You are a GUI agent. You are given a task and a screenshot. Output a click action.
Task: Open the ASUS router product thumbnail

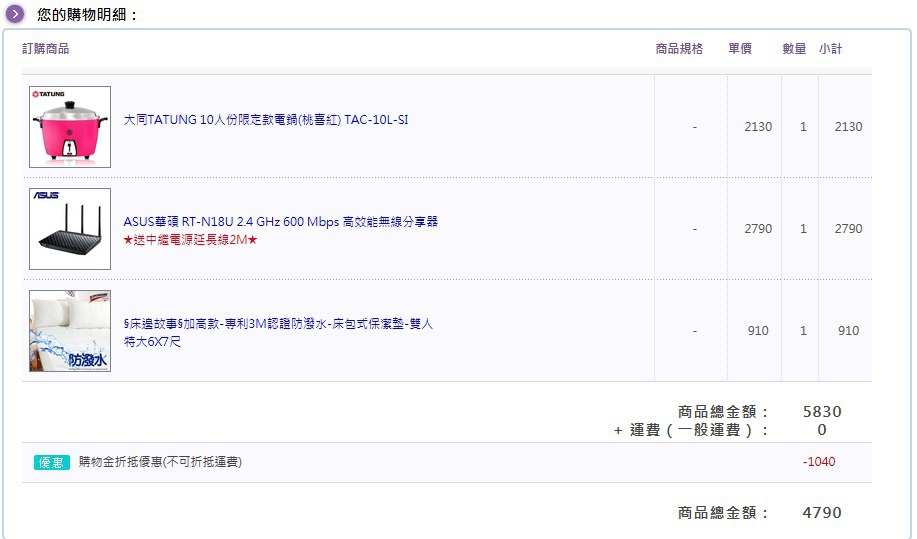(70, 229)
